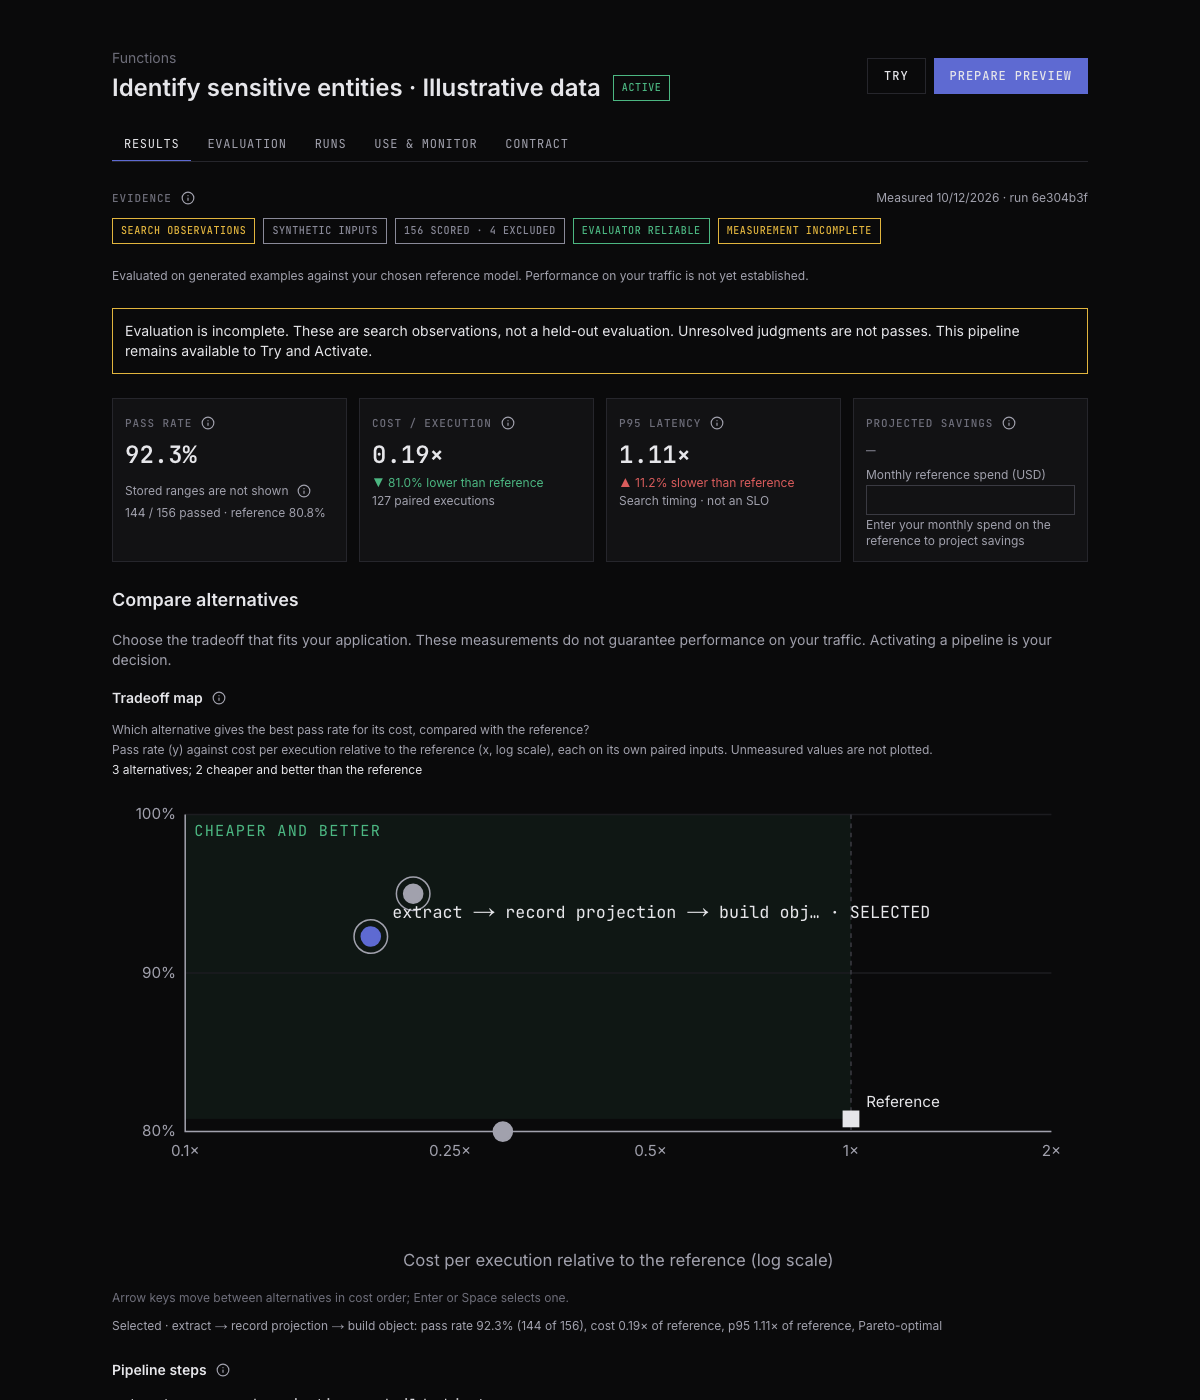Click the "156 Scored · 4 Excluded" badge

point(480,231)
